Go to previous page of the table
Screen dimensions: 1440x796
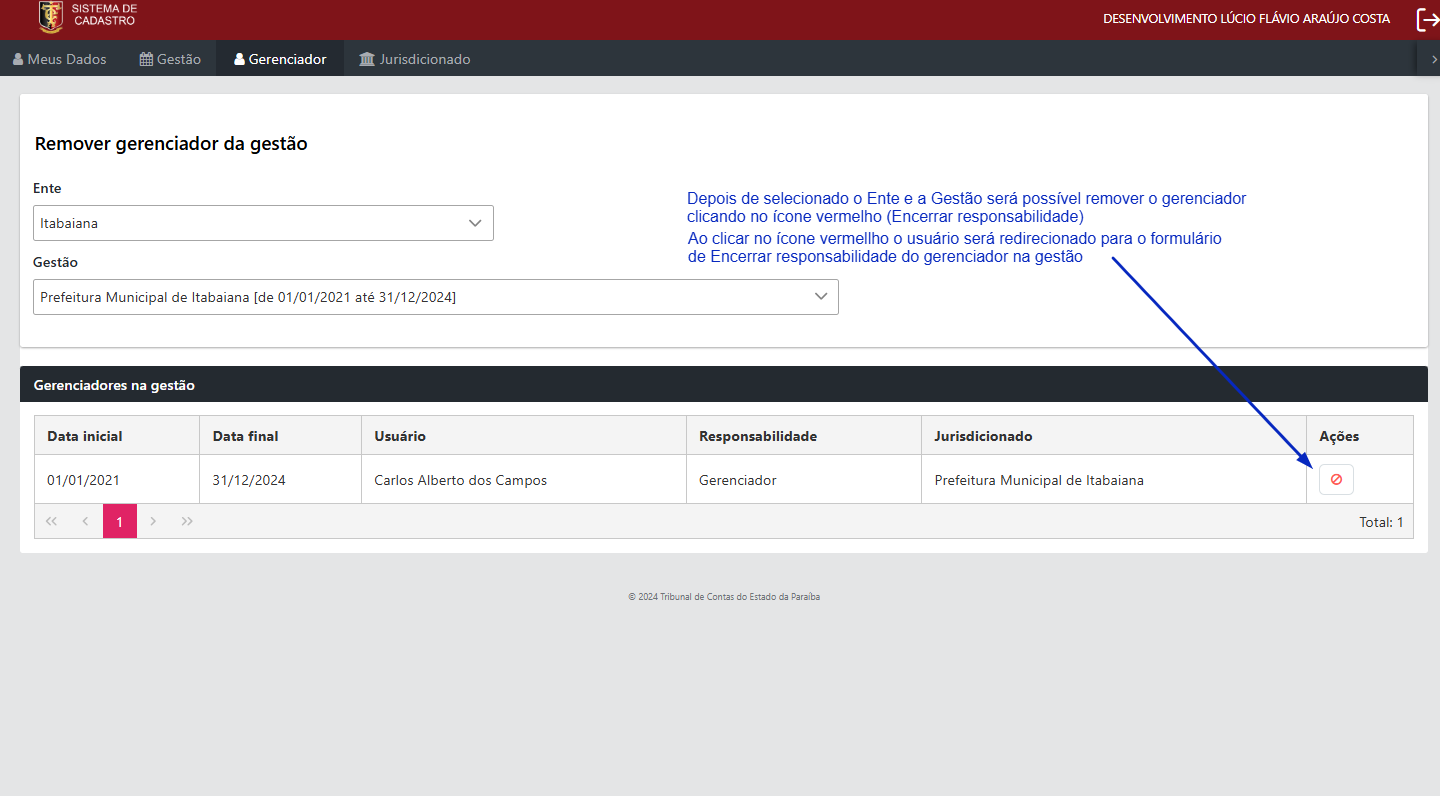[85, 521]
